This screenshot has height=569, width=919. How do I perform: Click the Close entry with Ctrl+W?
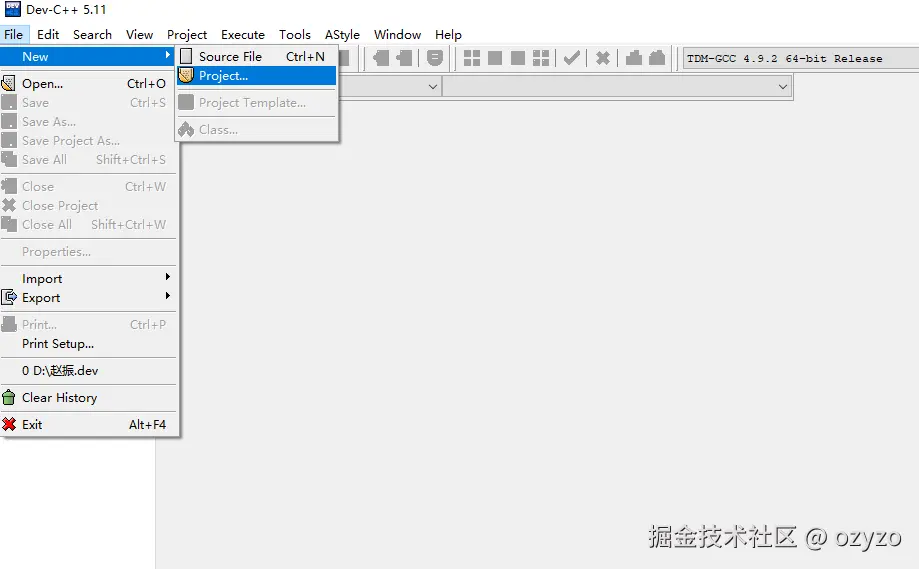pos(88,186)
